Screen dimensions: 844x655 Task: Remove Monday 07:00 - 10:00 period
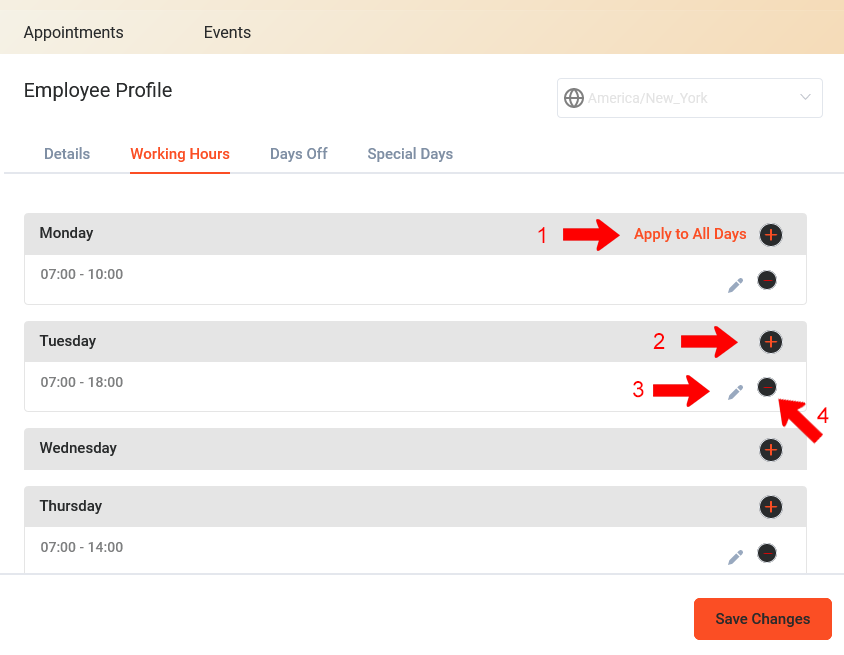766,280
